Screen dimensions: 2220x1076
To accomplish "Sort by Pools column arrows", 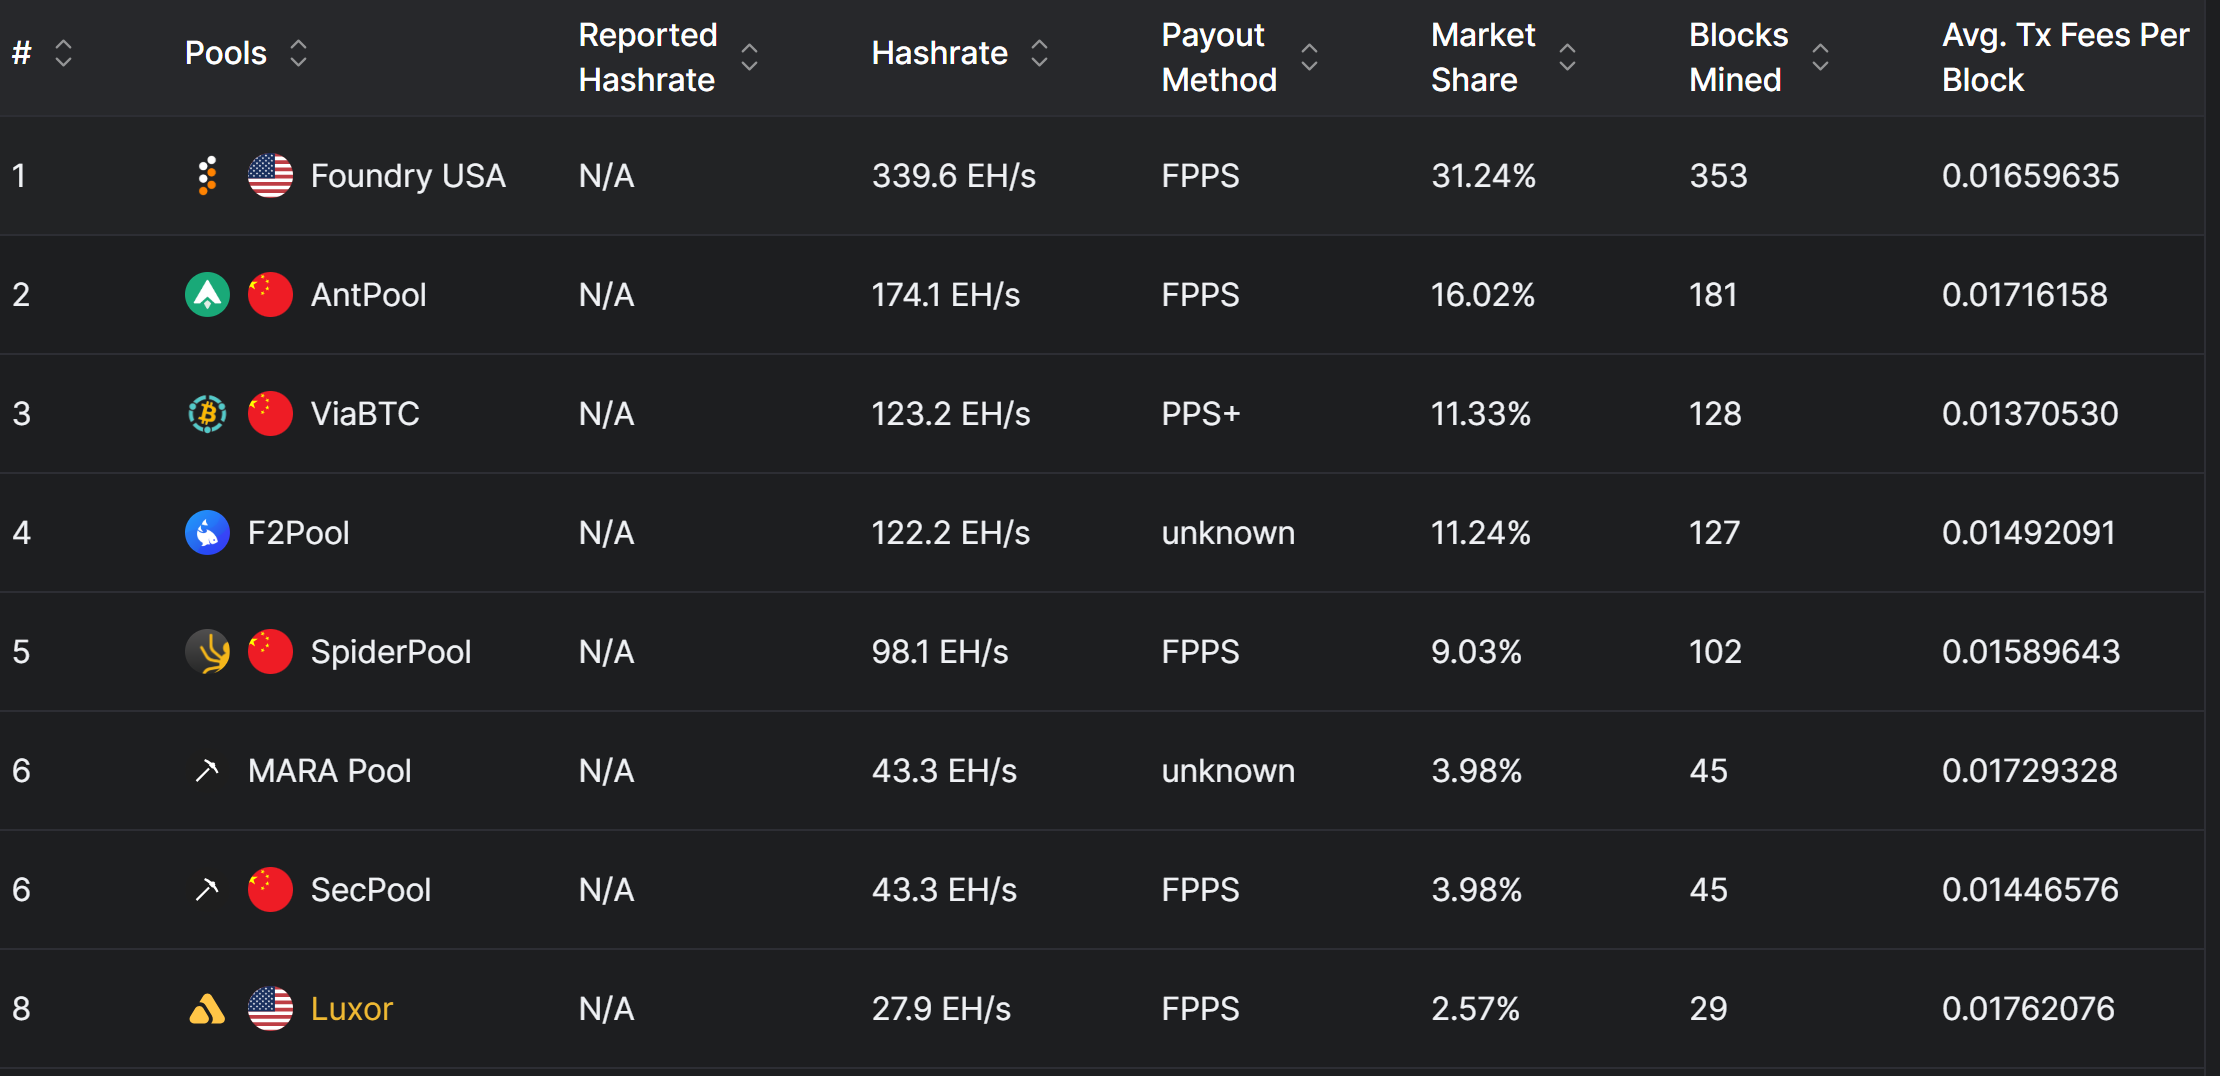I will click(298, 53).
